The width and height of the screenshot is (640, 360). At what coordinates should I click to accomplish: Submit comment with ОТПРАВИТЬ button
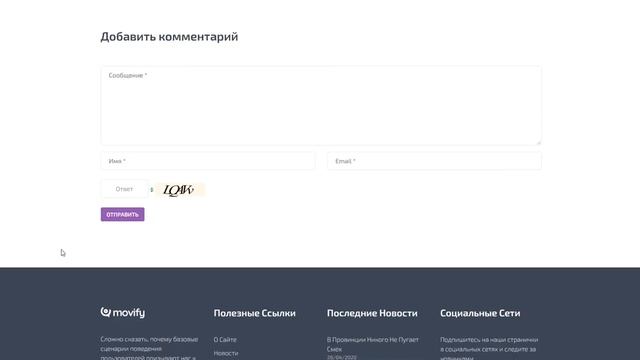(x=122, y=214)
